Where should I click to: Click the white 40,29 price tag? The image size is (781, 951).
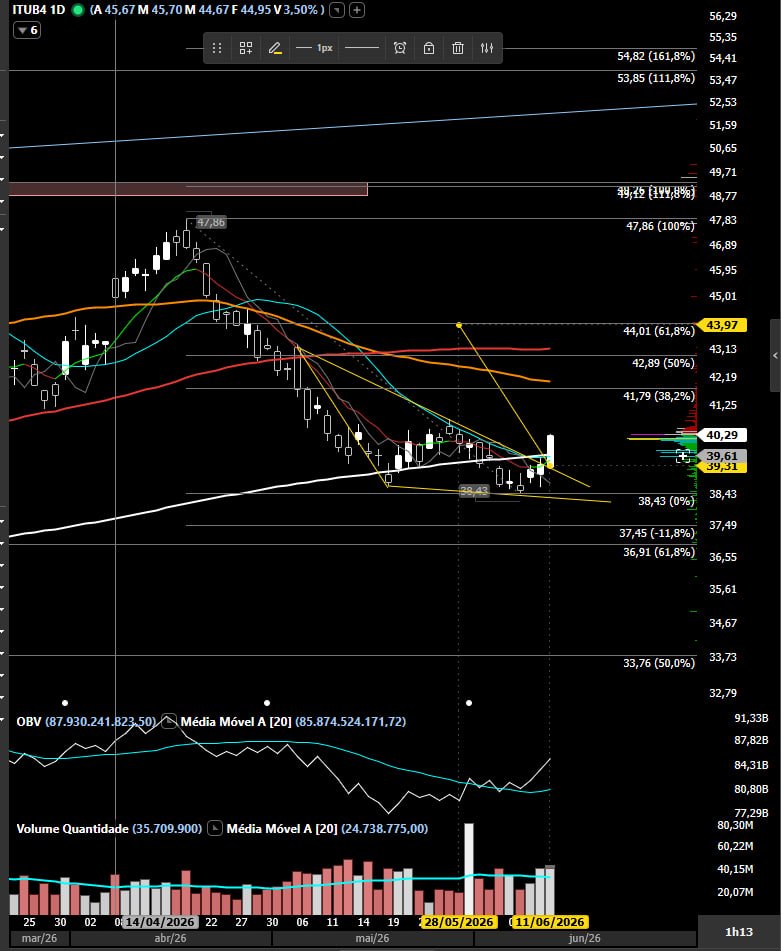(722, 435)
